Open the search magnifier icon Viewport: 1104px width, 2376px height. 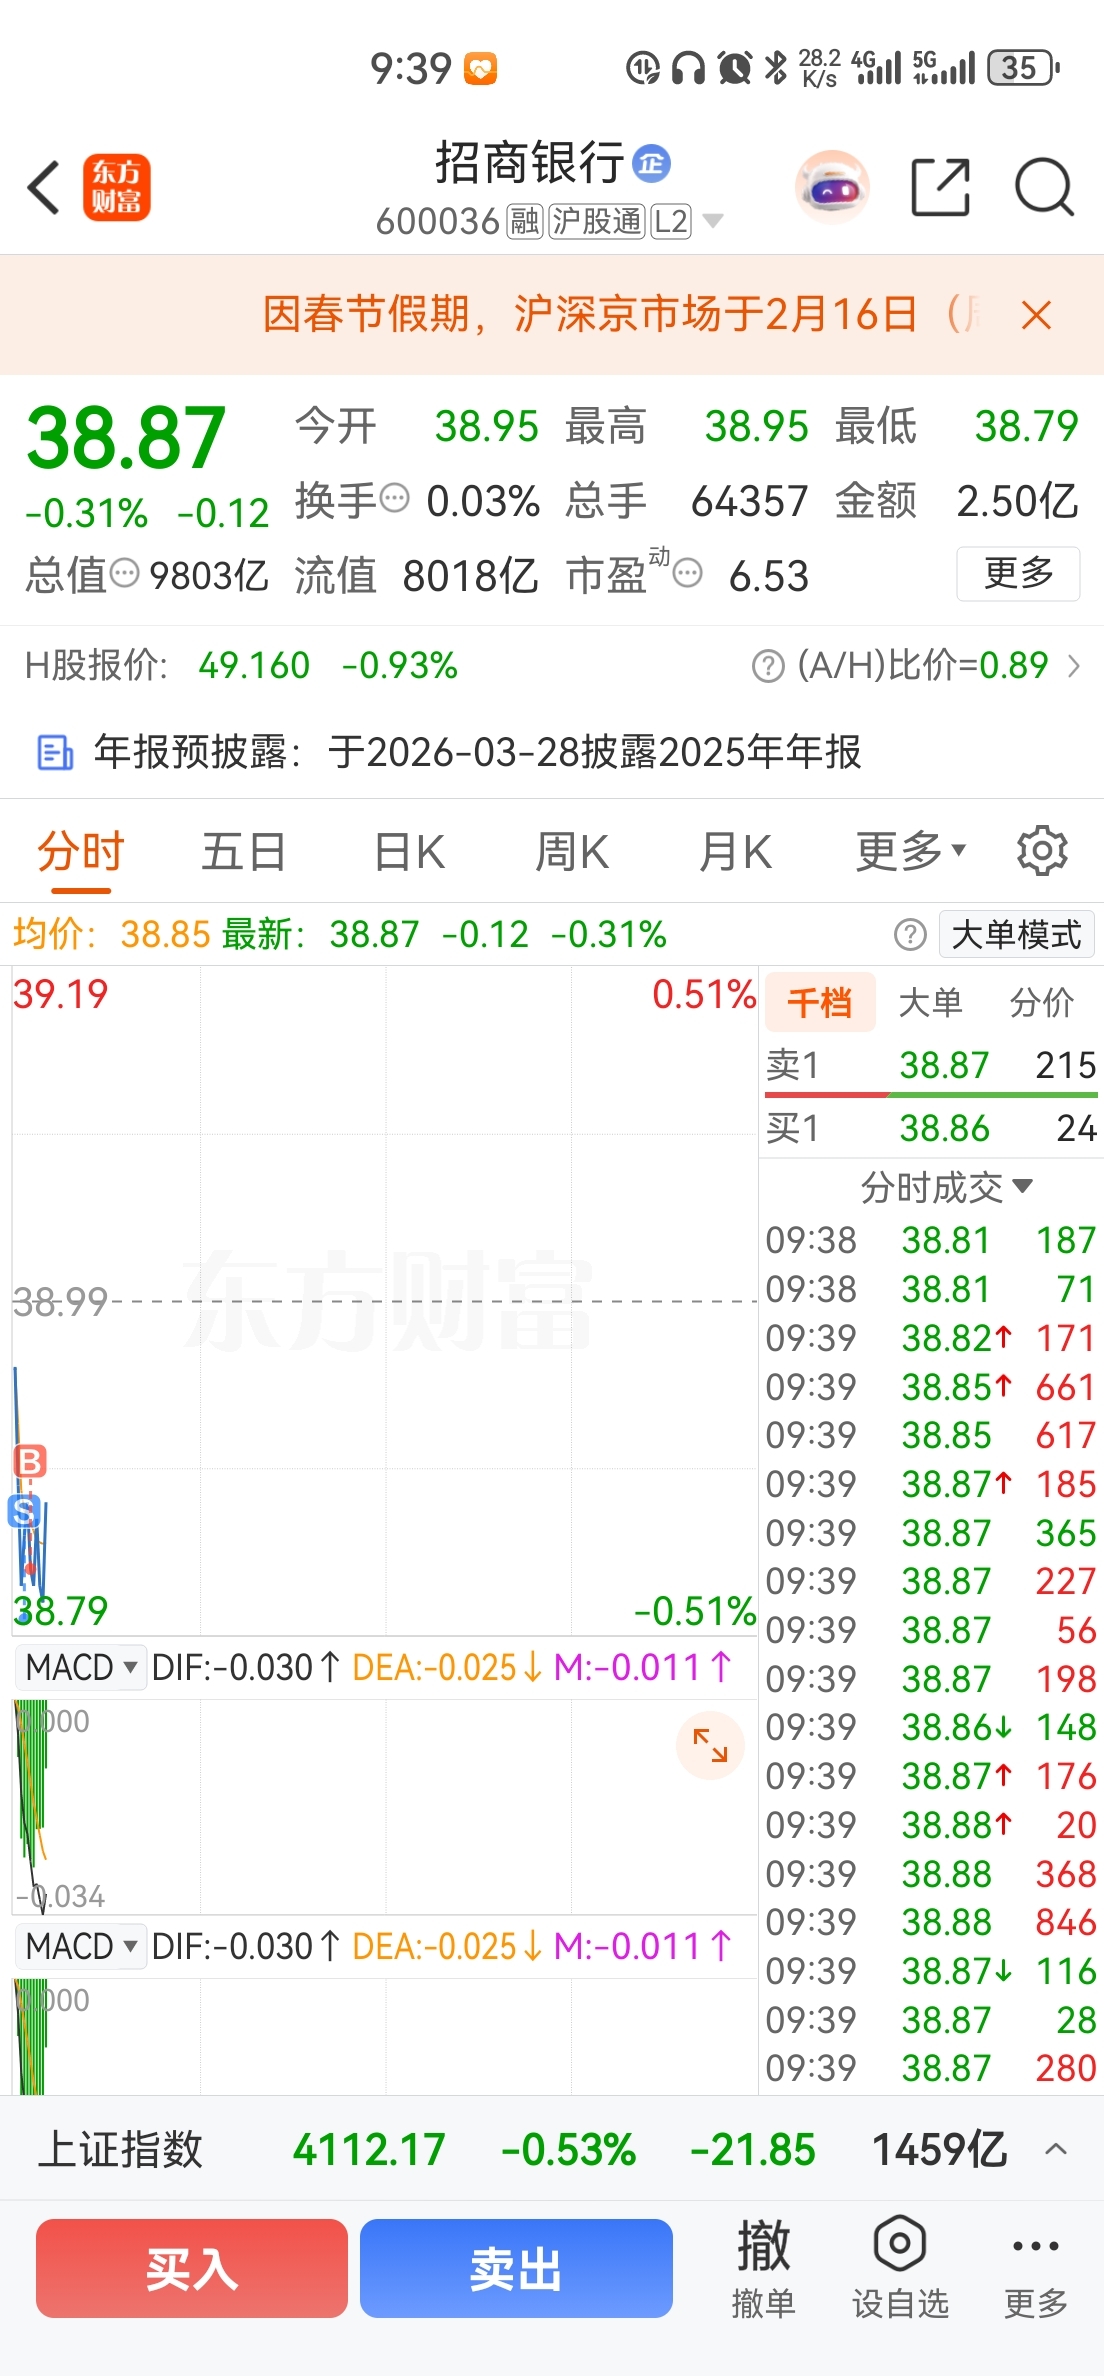pyautogui.click(x=1044, y=187)
